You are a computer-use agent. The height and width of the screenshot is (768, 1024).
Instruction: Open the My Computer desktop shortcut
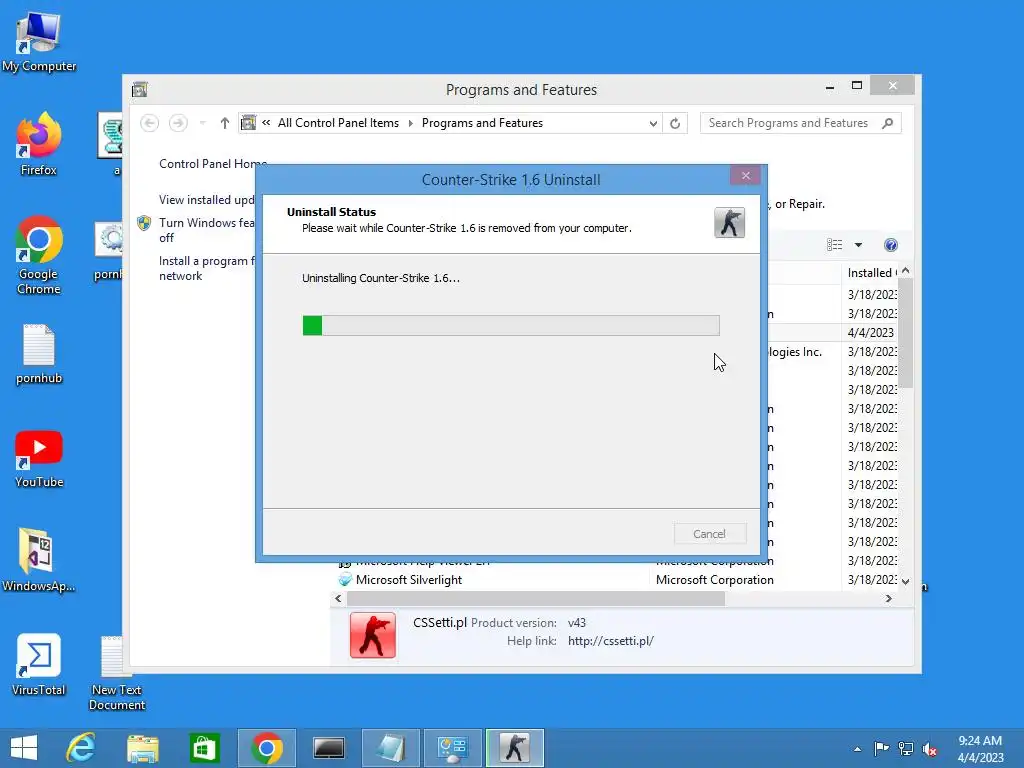[x=39, y=41]
